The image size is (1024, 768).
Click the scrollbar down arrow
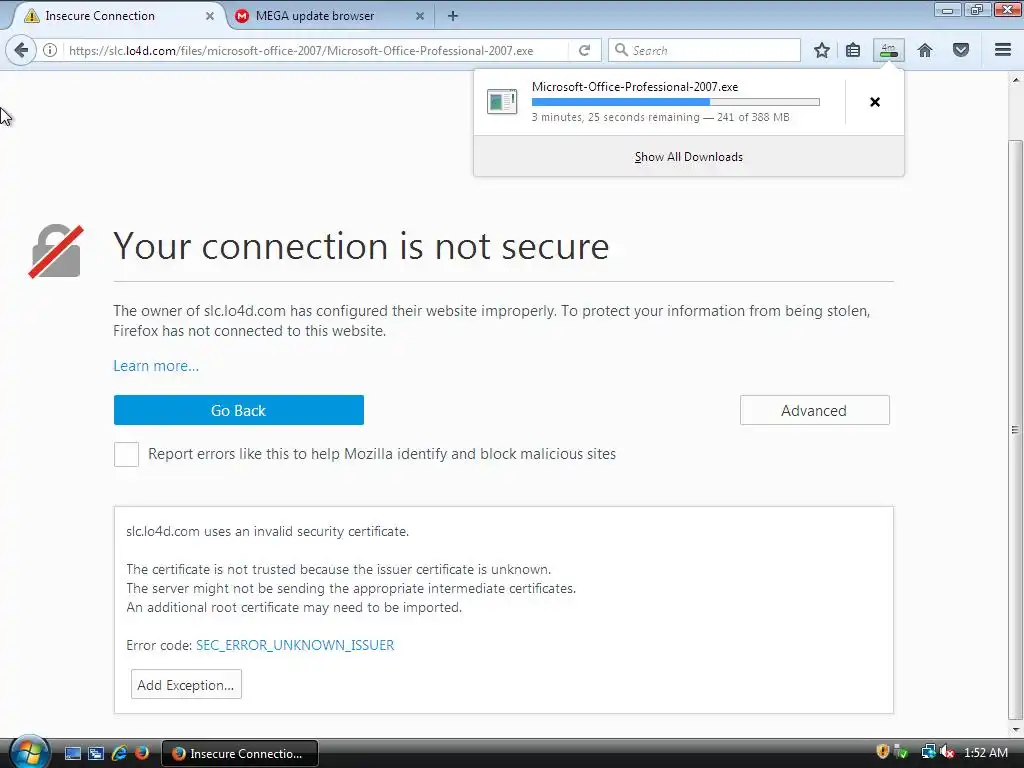(1015, 729)
